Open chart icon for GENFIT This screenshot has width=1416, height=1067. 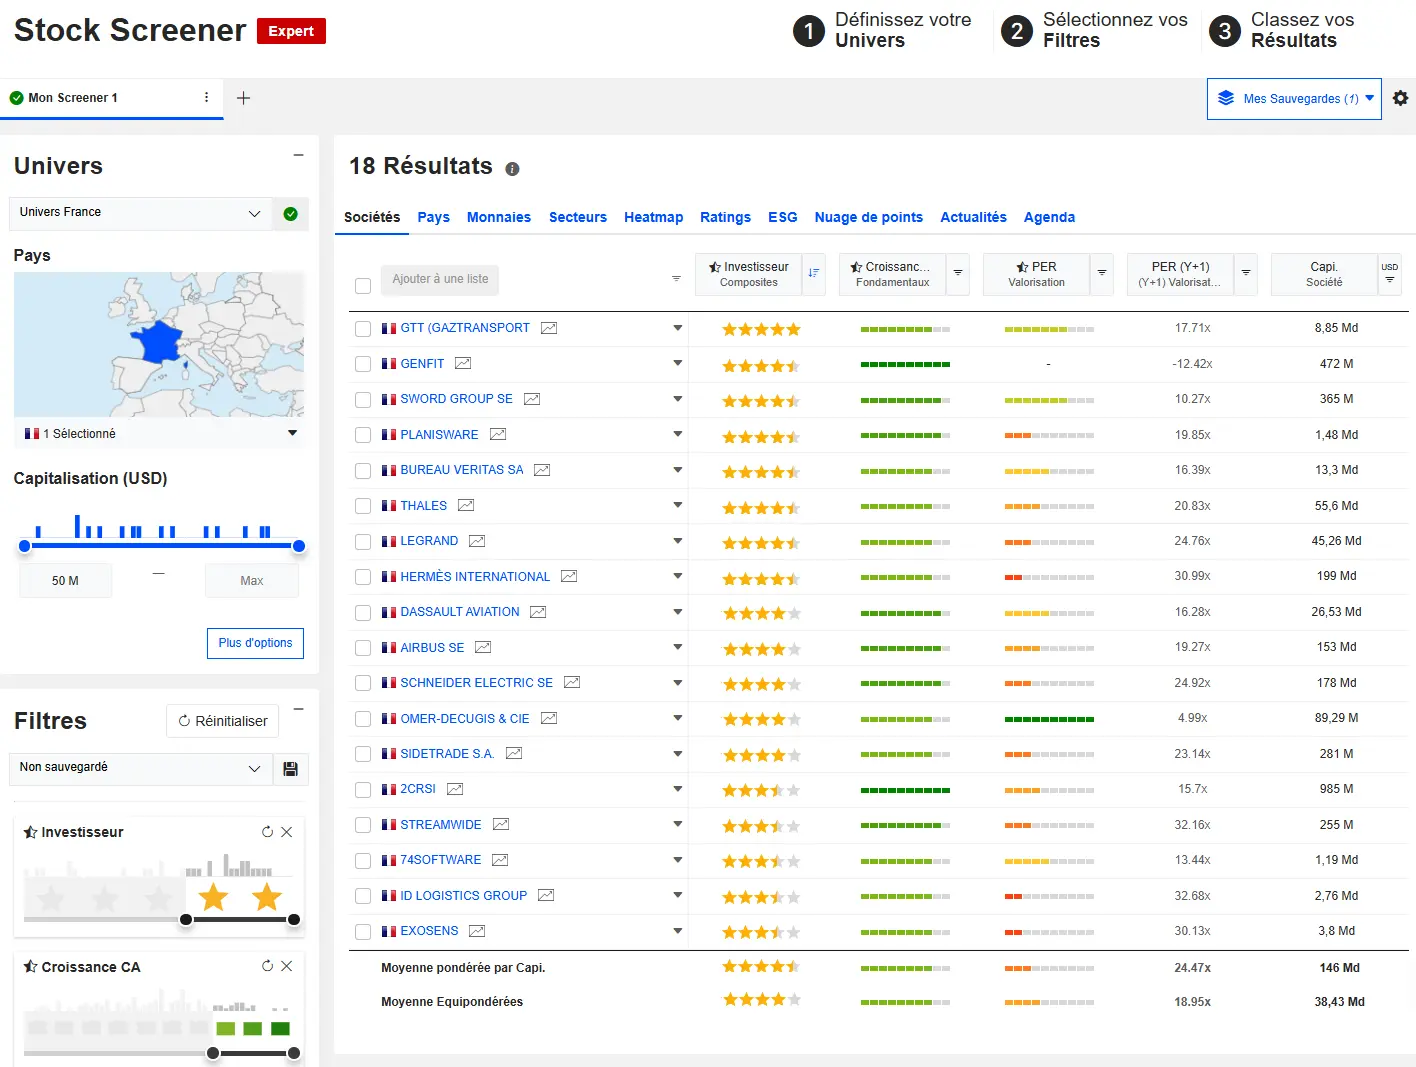(463, 364)
